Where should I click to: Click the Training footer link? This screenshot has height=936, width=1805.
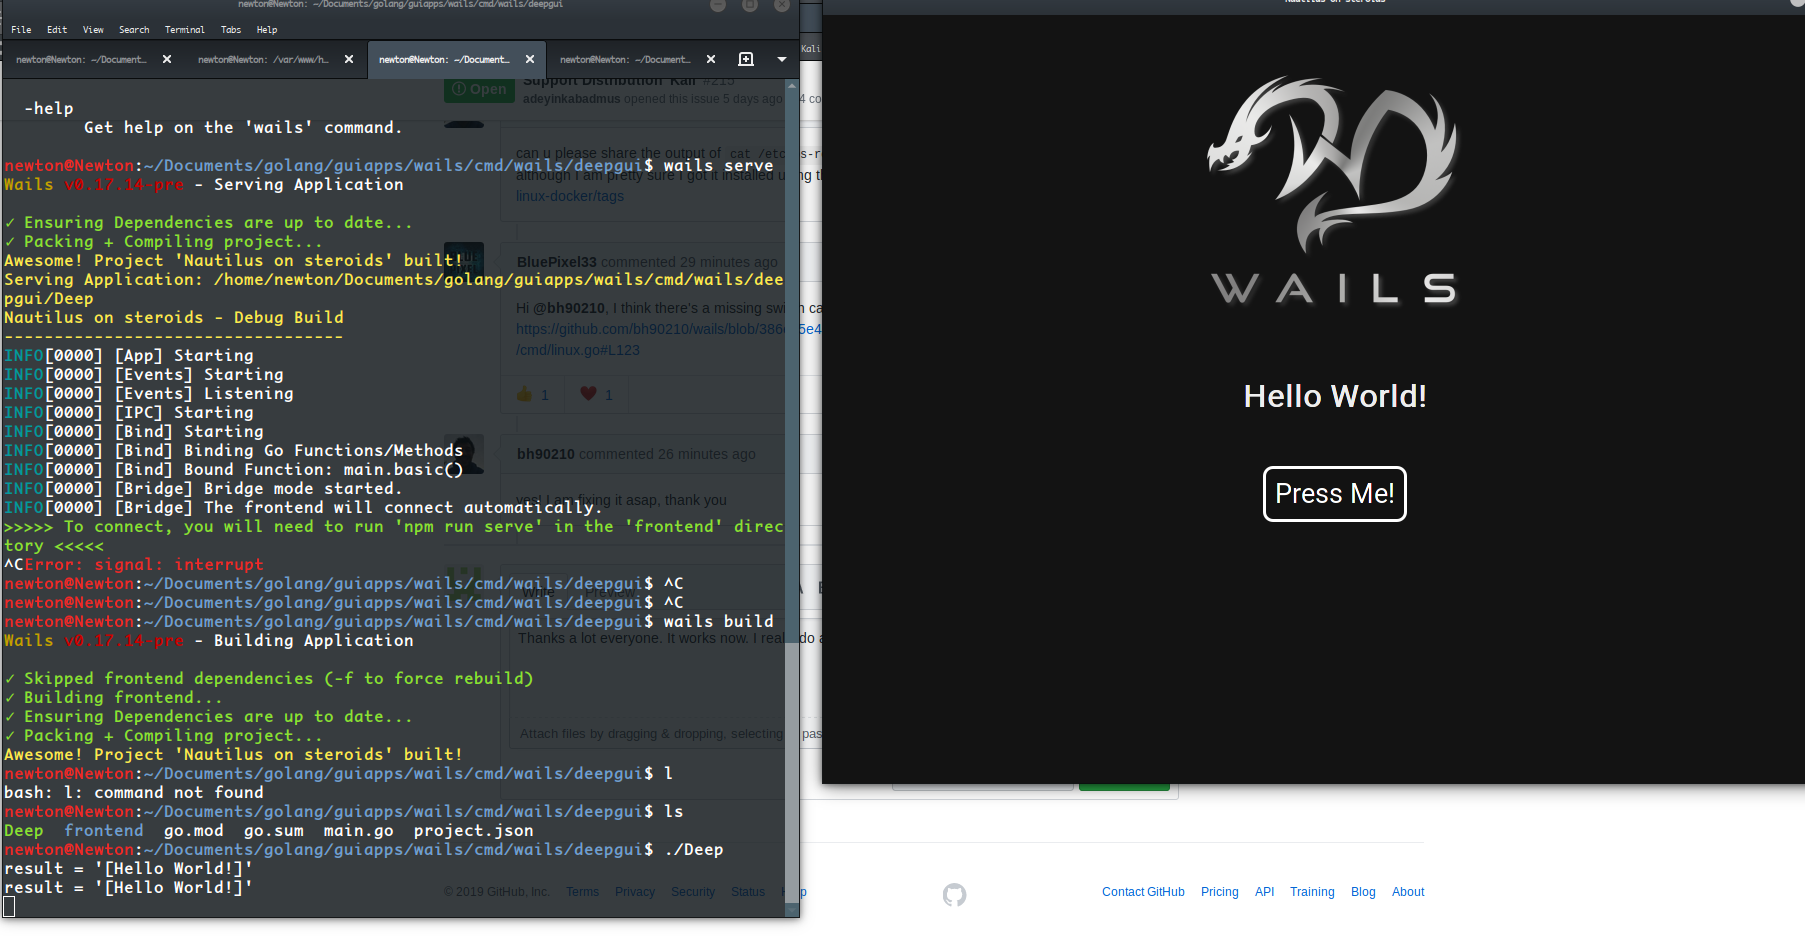pyautogui.click(x=1312, y=891)
